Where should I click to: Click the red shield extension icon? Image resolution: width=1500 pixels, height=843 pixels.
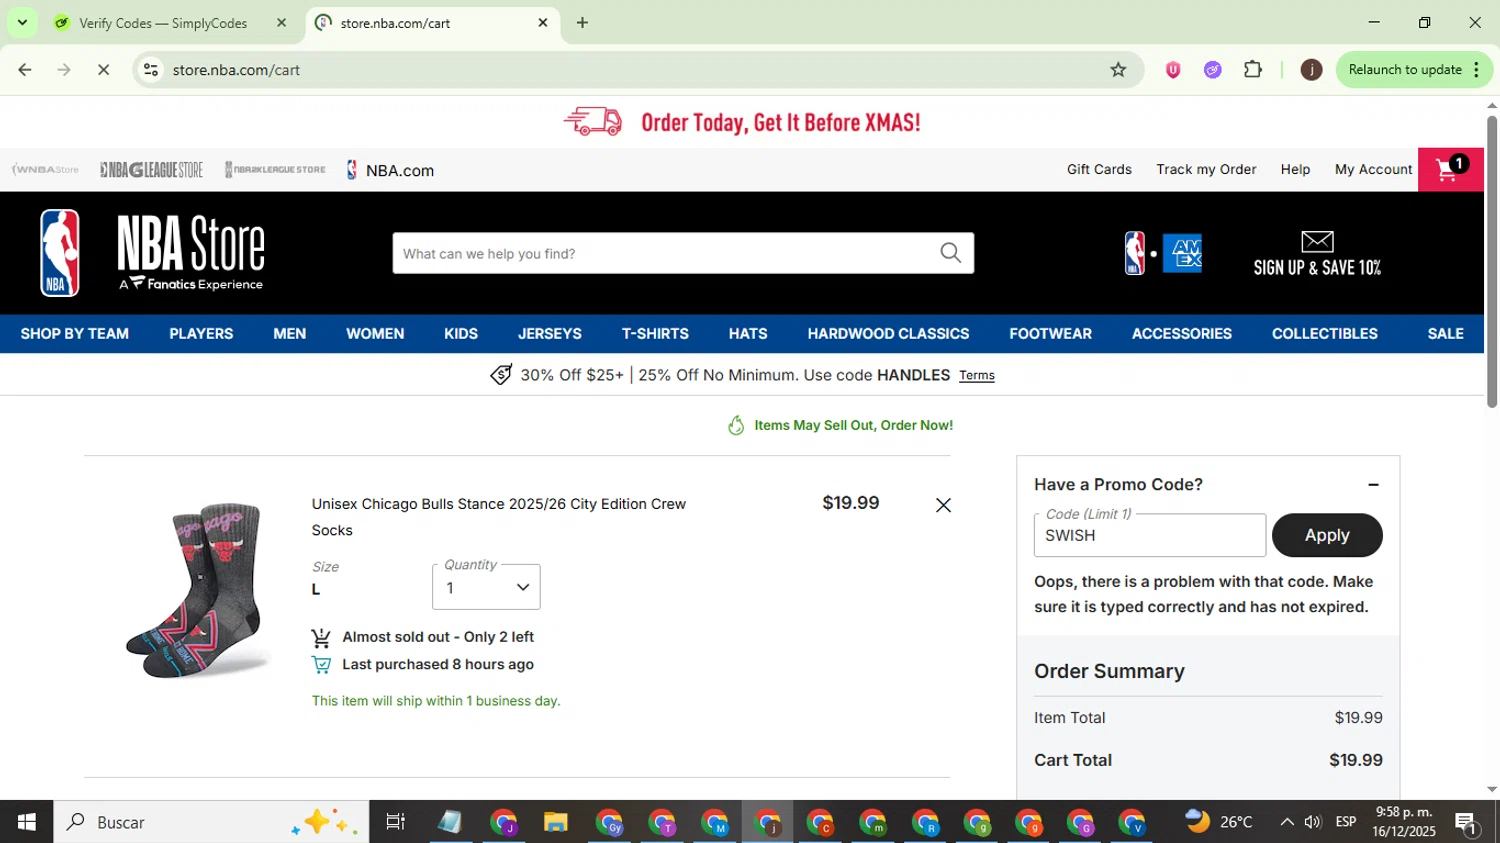[1173, 70]
